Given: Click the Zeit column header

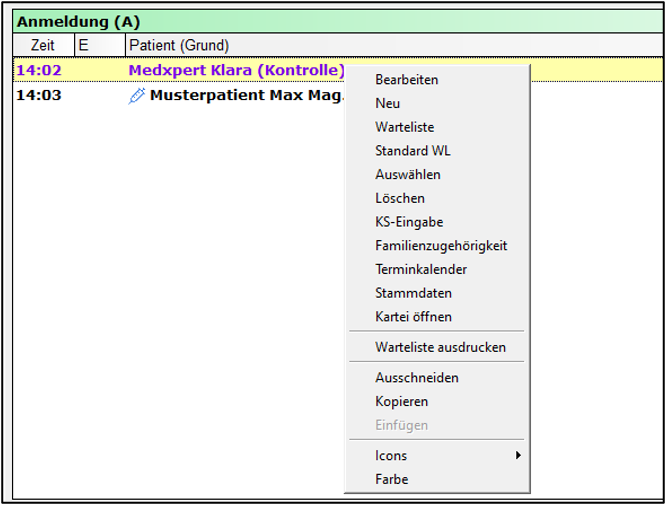Looking at the screenshot, I should coord(44,45).
